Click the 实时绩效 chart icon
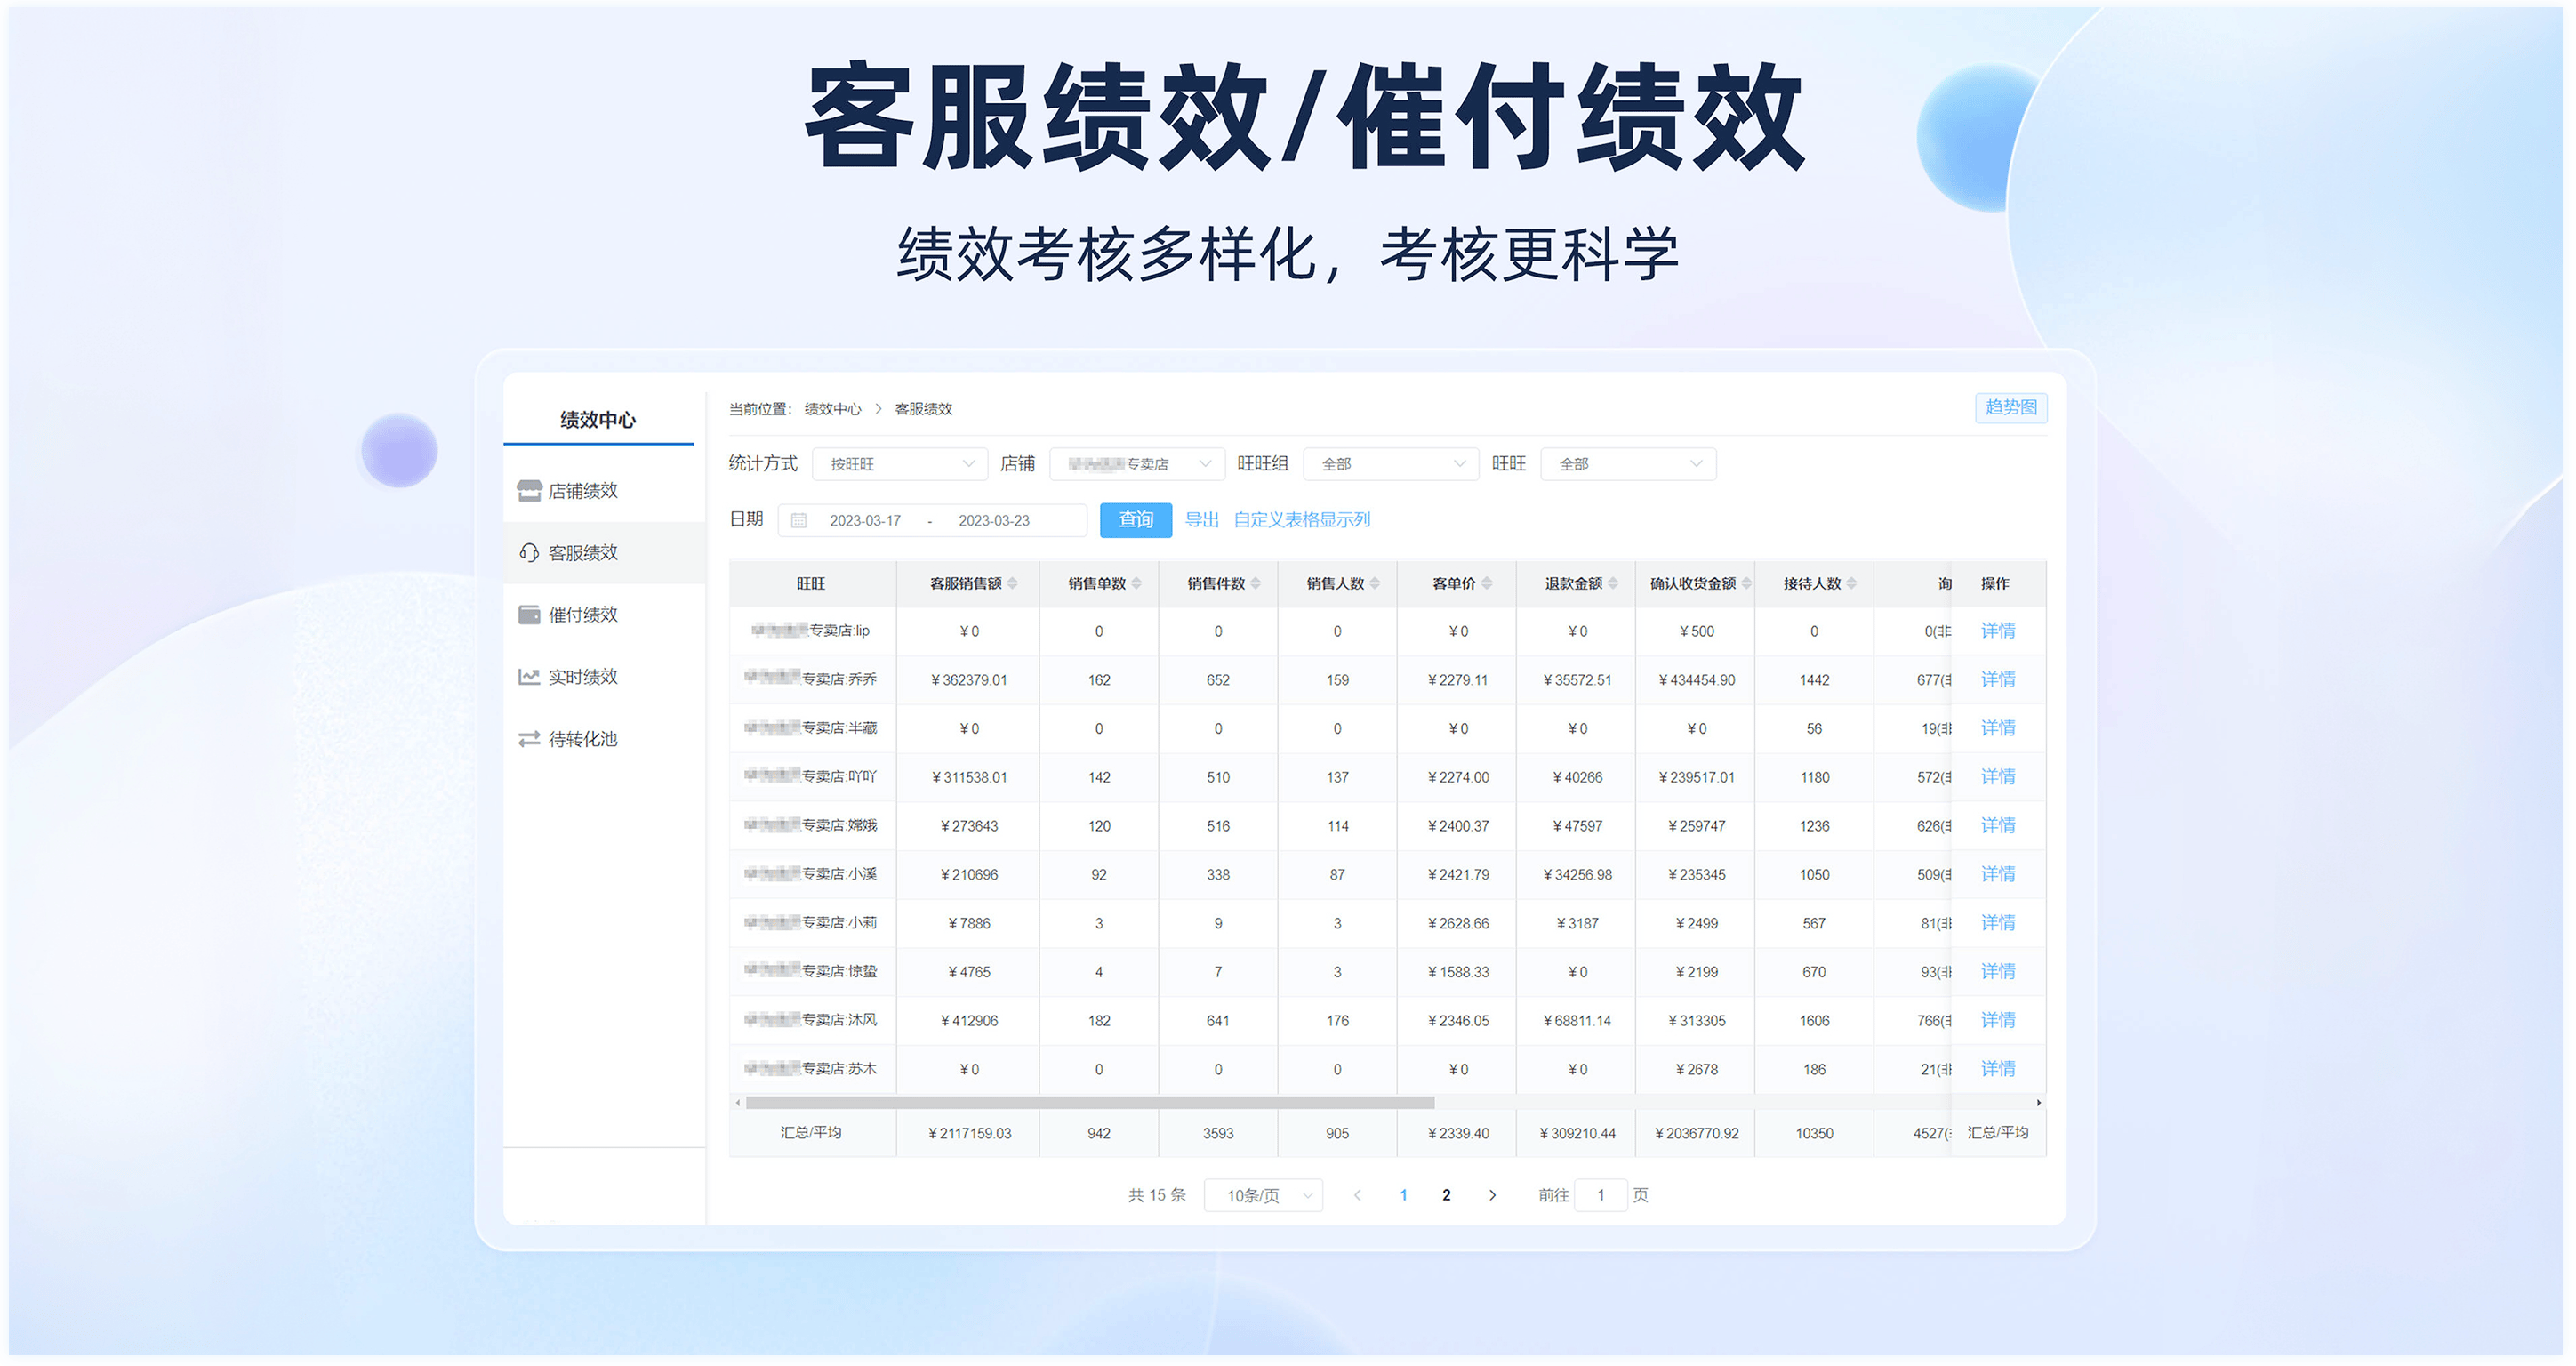 (529, 677)
